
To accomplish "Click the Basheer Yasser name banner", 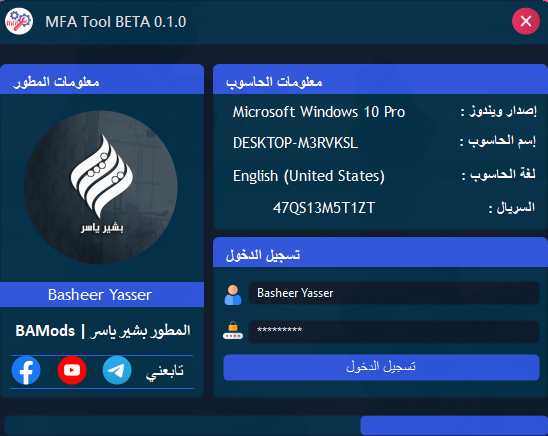I will pos(102,295).
